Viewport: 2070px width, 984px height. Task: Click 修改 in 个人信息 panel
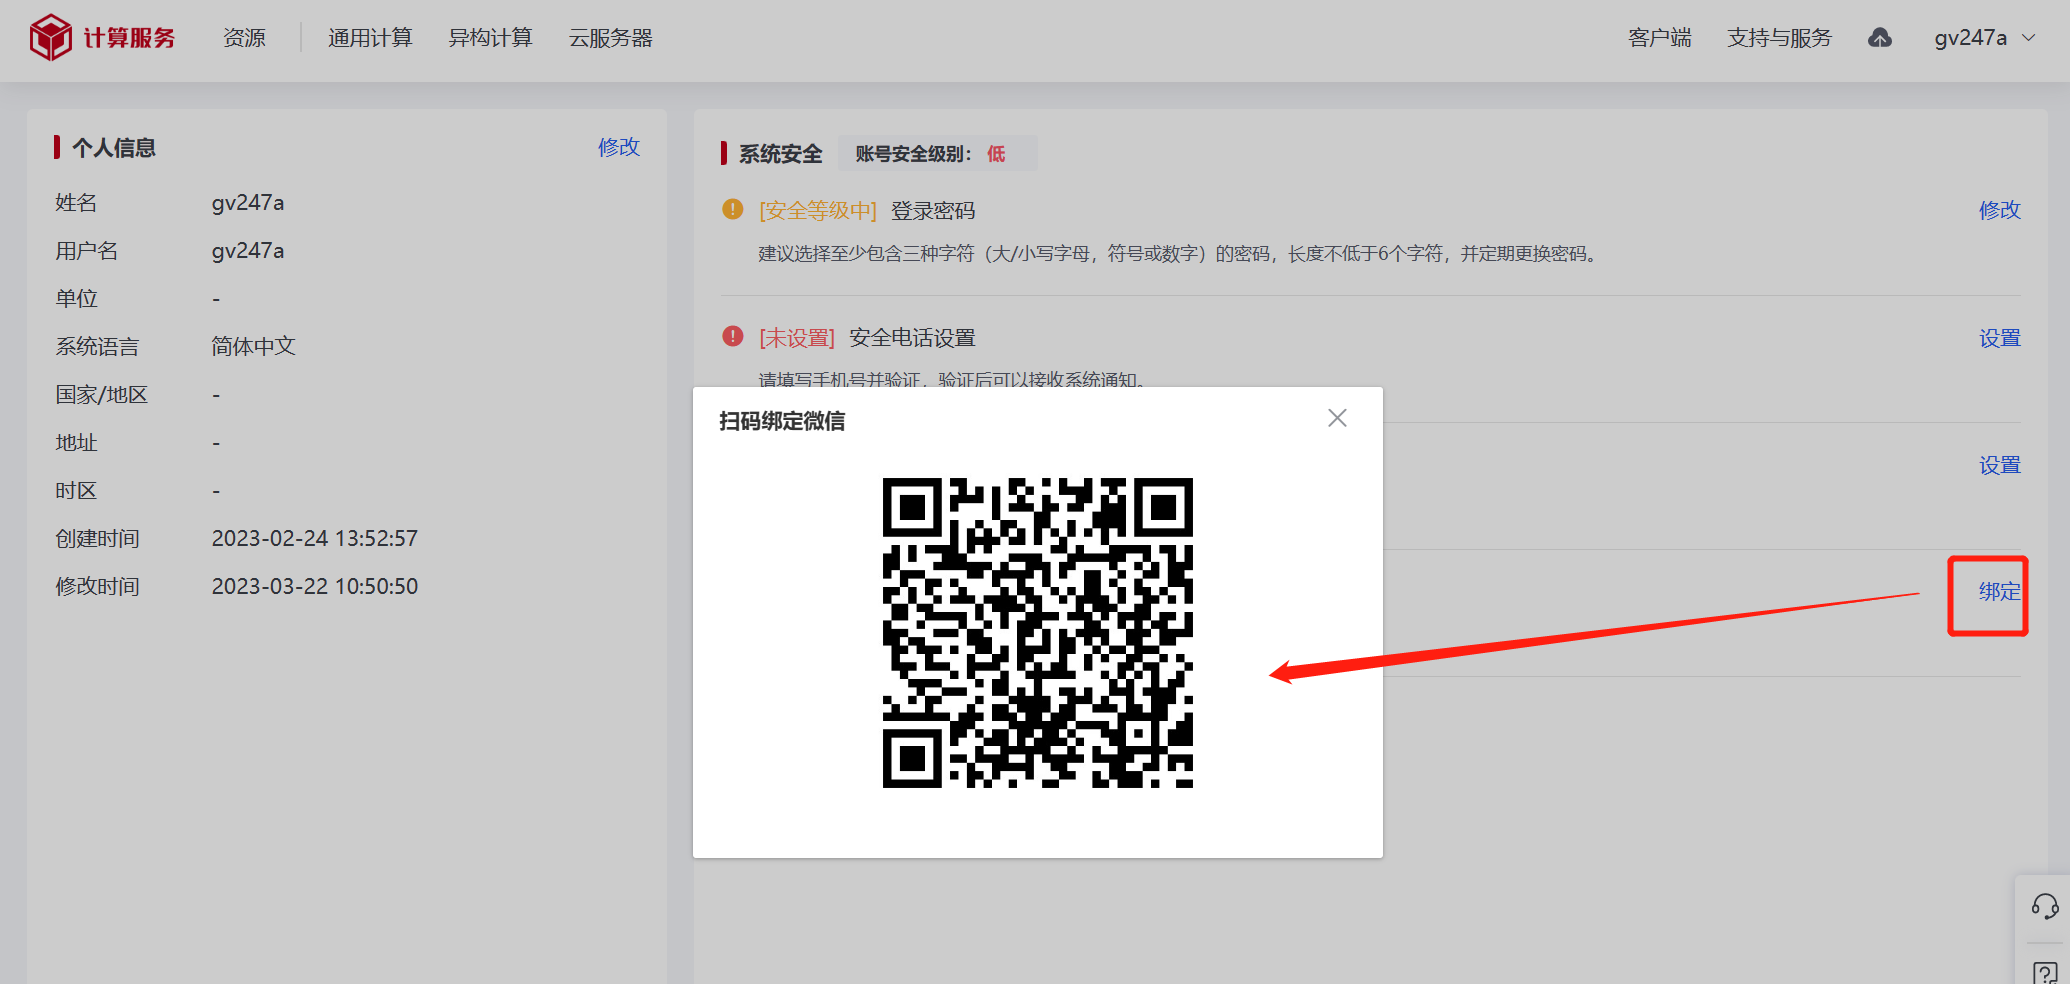click(x=619, y=147)
